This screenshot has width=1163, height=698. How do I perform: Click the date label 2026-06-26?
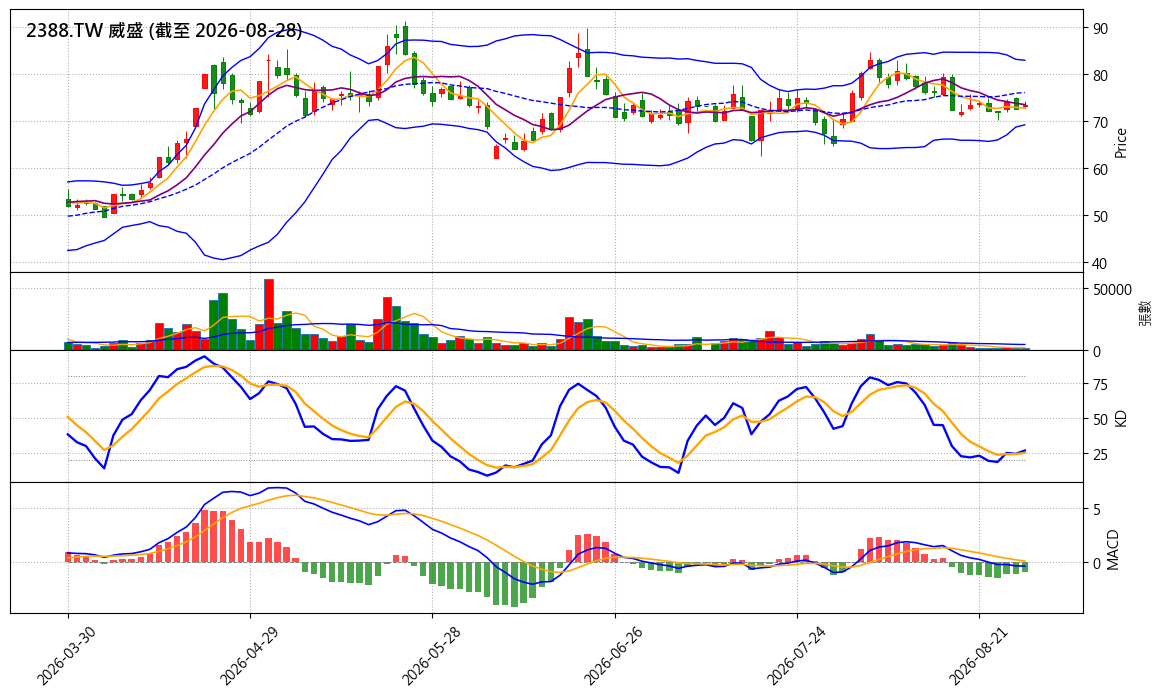coord(613,655)
